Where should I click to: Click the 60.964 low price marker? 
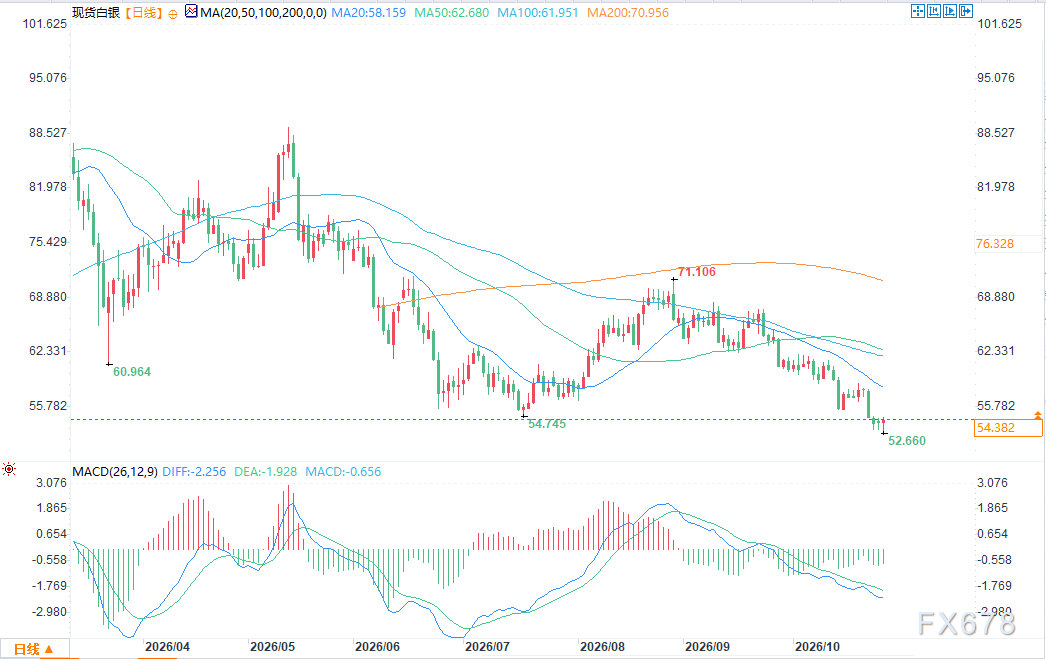(x=132, y=372)
